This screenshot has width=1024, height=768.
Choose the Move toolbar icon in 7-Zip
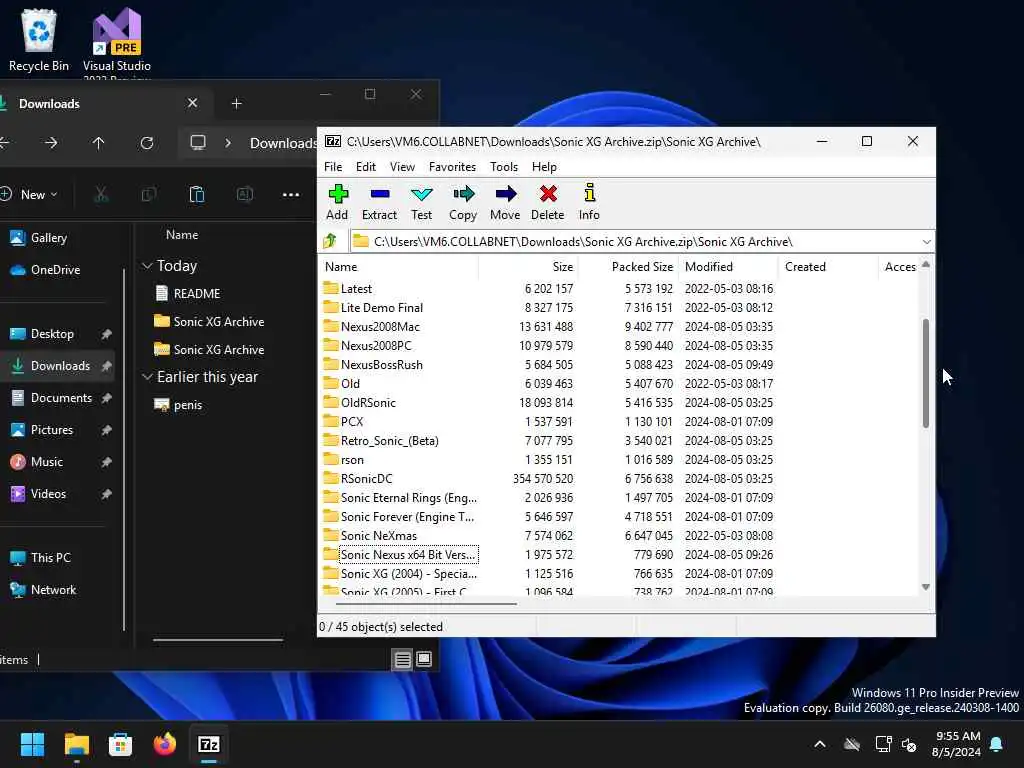[x=505, y=202]
